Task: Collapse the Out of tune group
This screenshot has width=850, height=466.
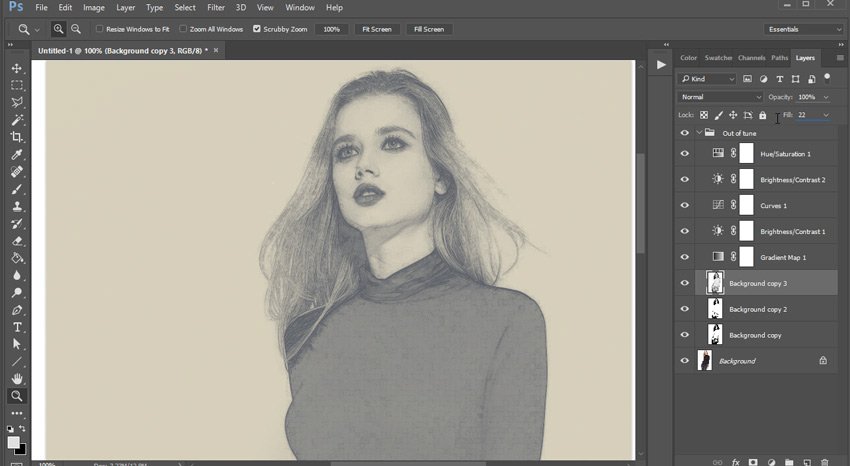Action: [x=699, y=133]
